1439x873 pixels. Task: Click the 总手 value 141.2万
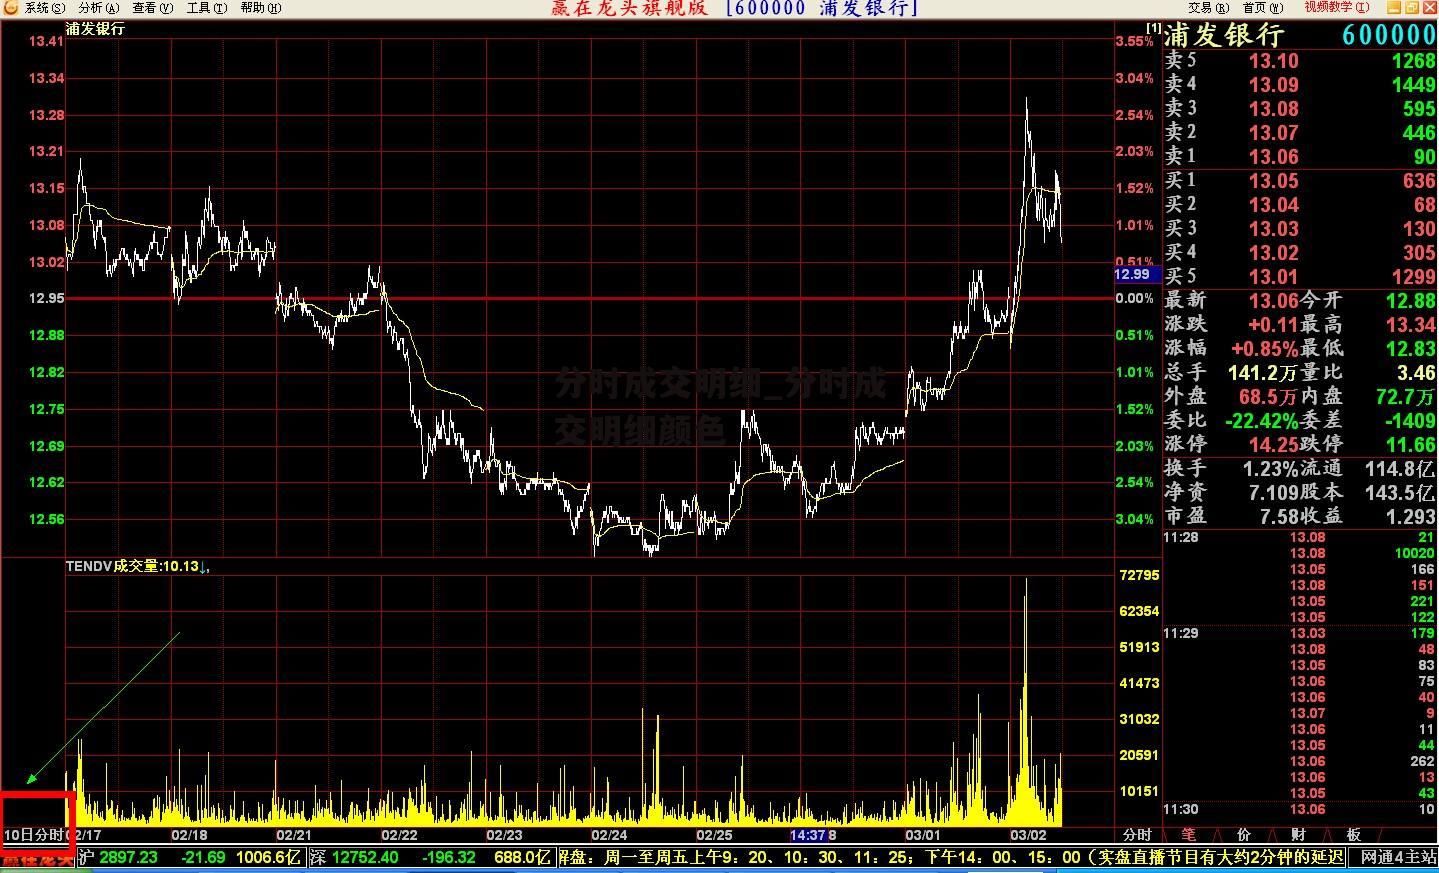1262,373
